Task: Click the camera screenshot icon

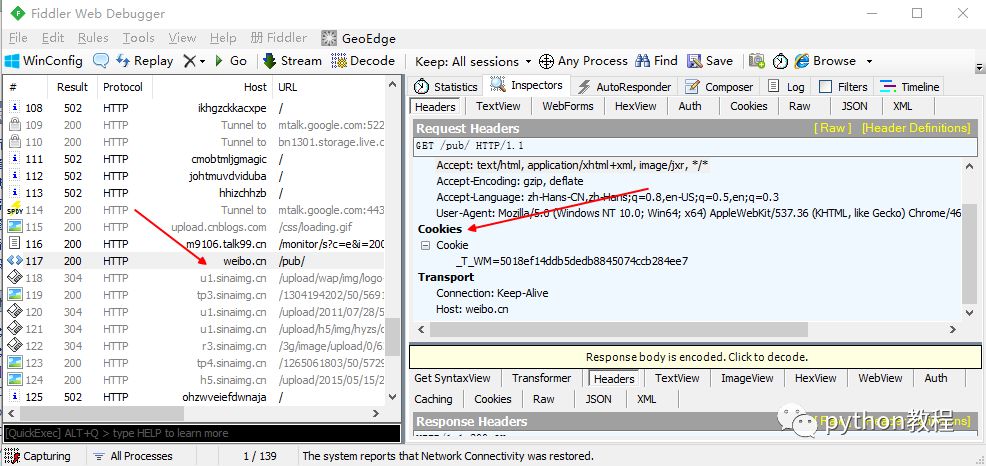Action: pos(757,61)
